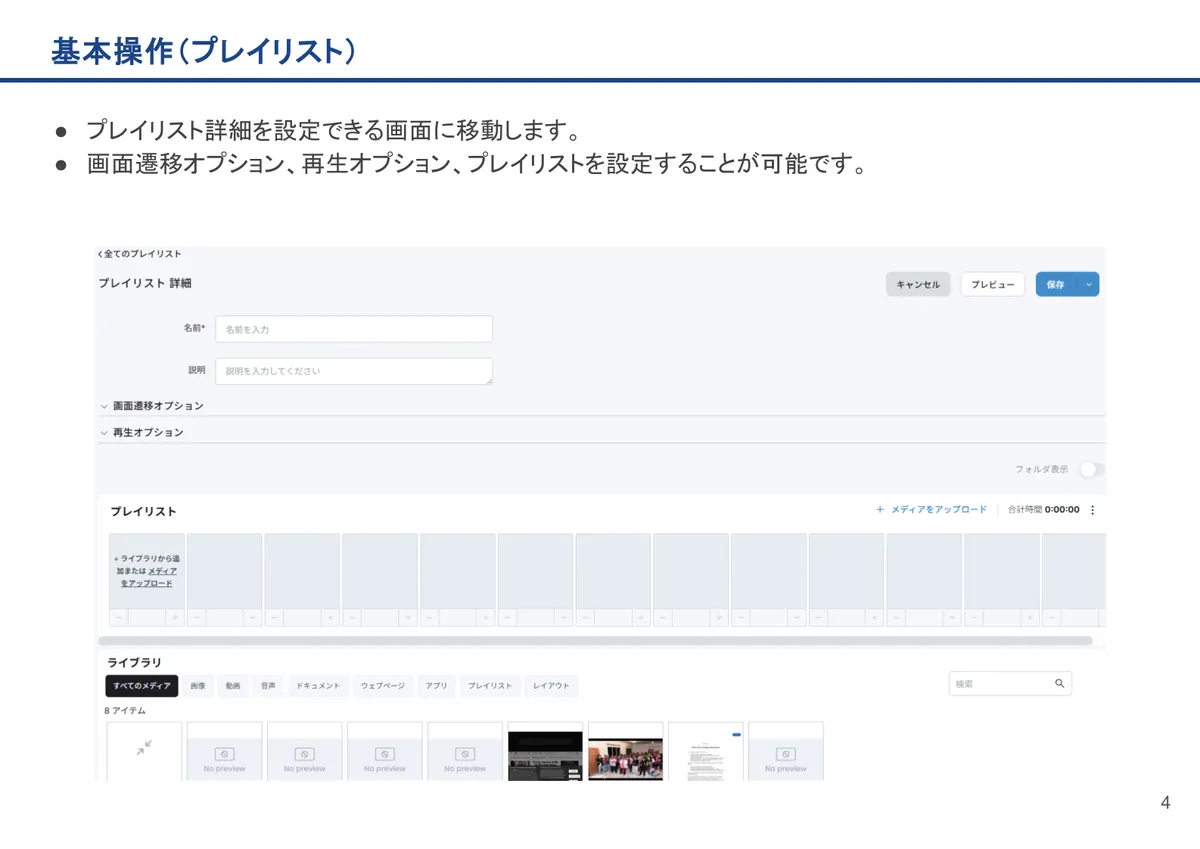Click メディアをアップロード link in first playlist slot
This screenshot has height=849, width=1200.
tap(148, 577)
